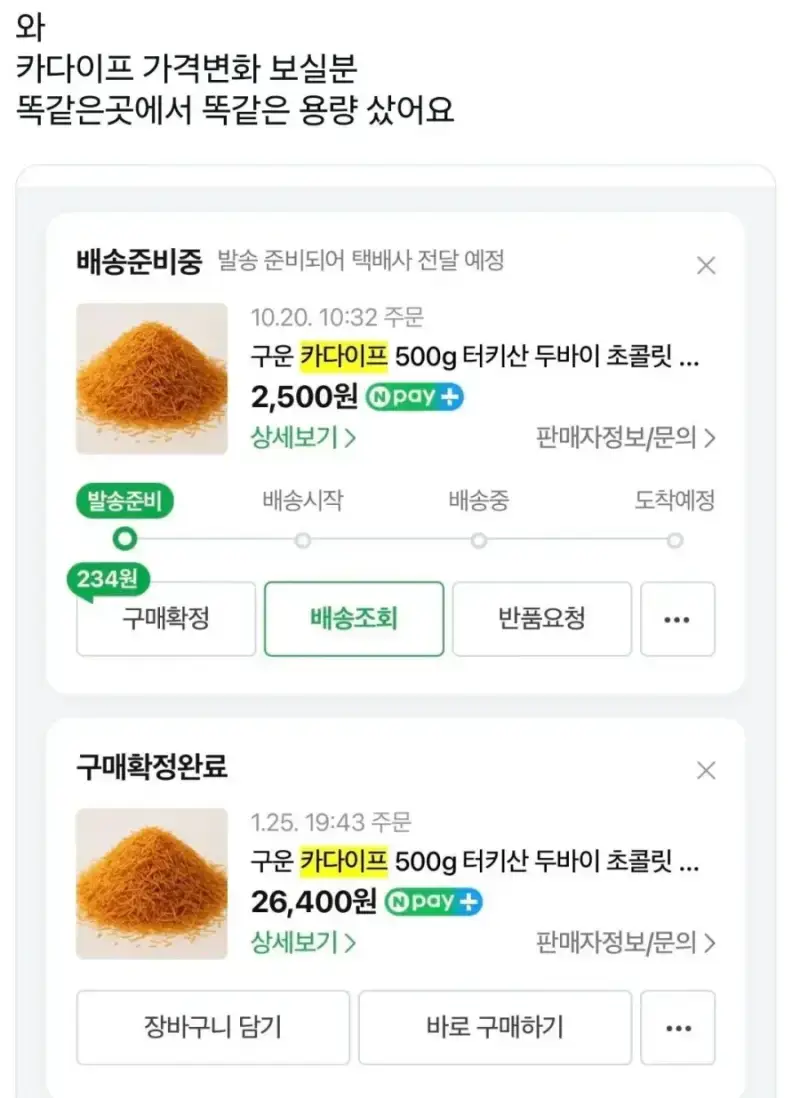The height and width of the screenshot is (1098, 800).
Task: Tap the Npay+ badge beside 26,400원
Action: point(434,902)
